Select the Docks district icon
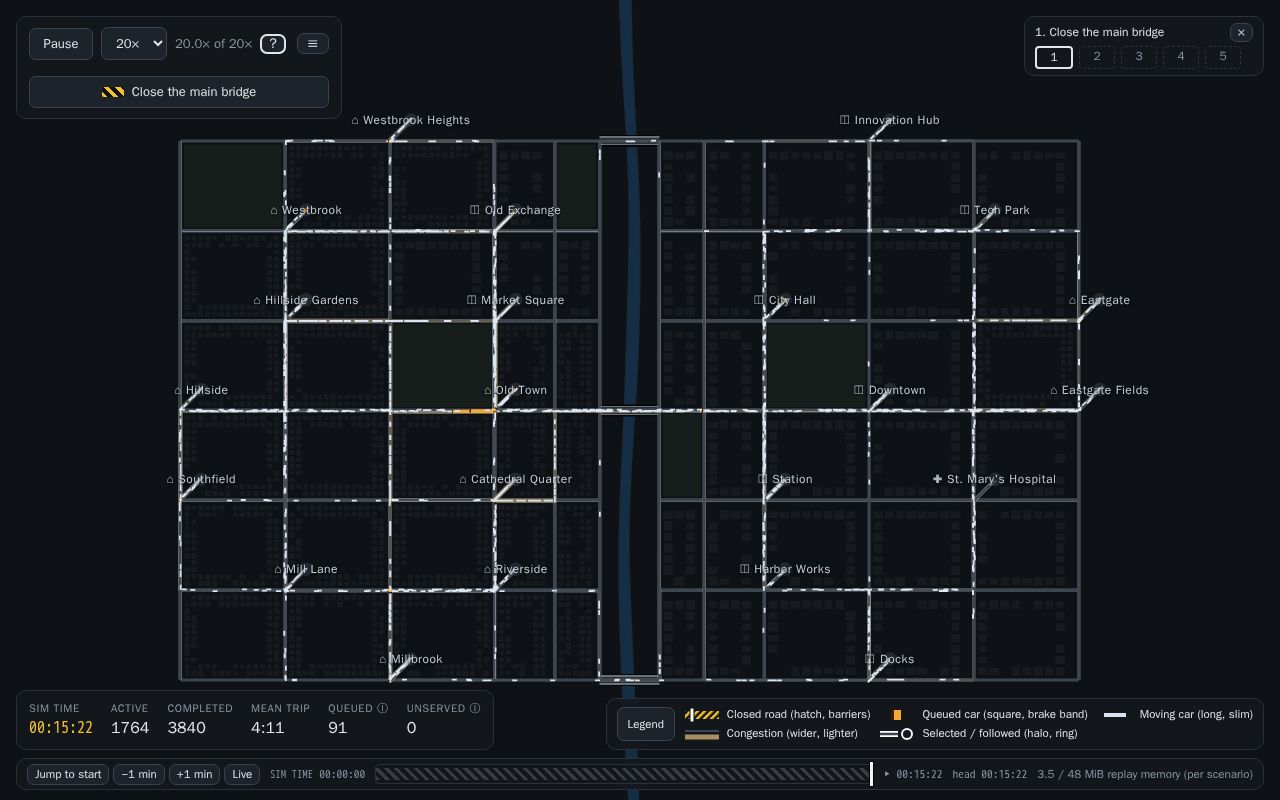Screen dimensions: 1280x800 (x=870, y=659)
